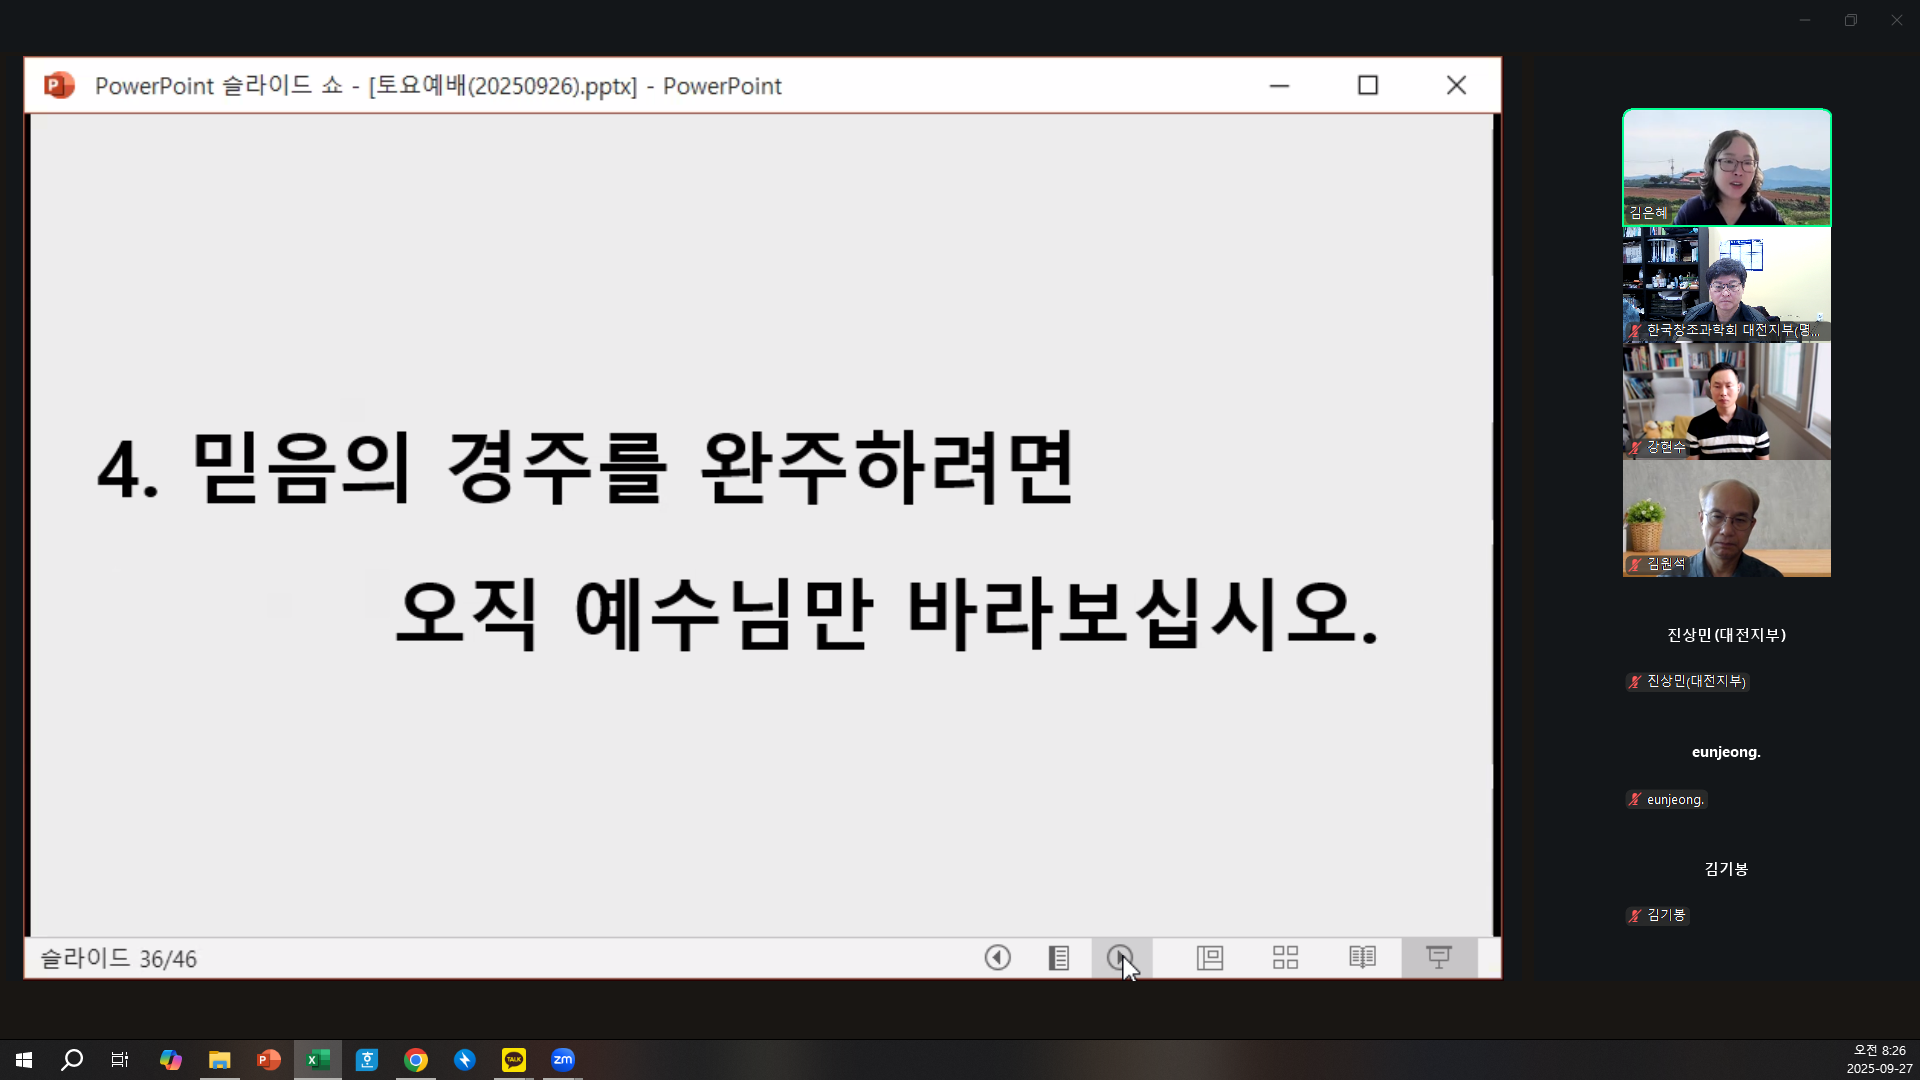Image resolution: width=1920 pixels, height=1080 pixels.
Task: Select 김은혜's video thumbnail
Action: coord(1726,167)
